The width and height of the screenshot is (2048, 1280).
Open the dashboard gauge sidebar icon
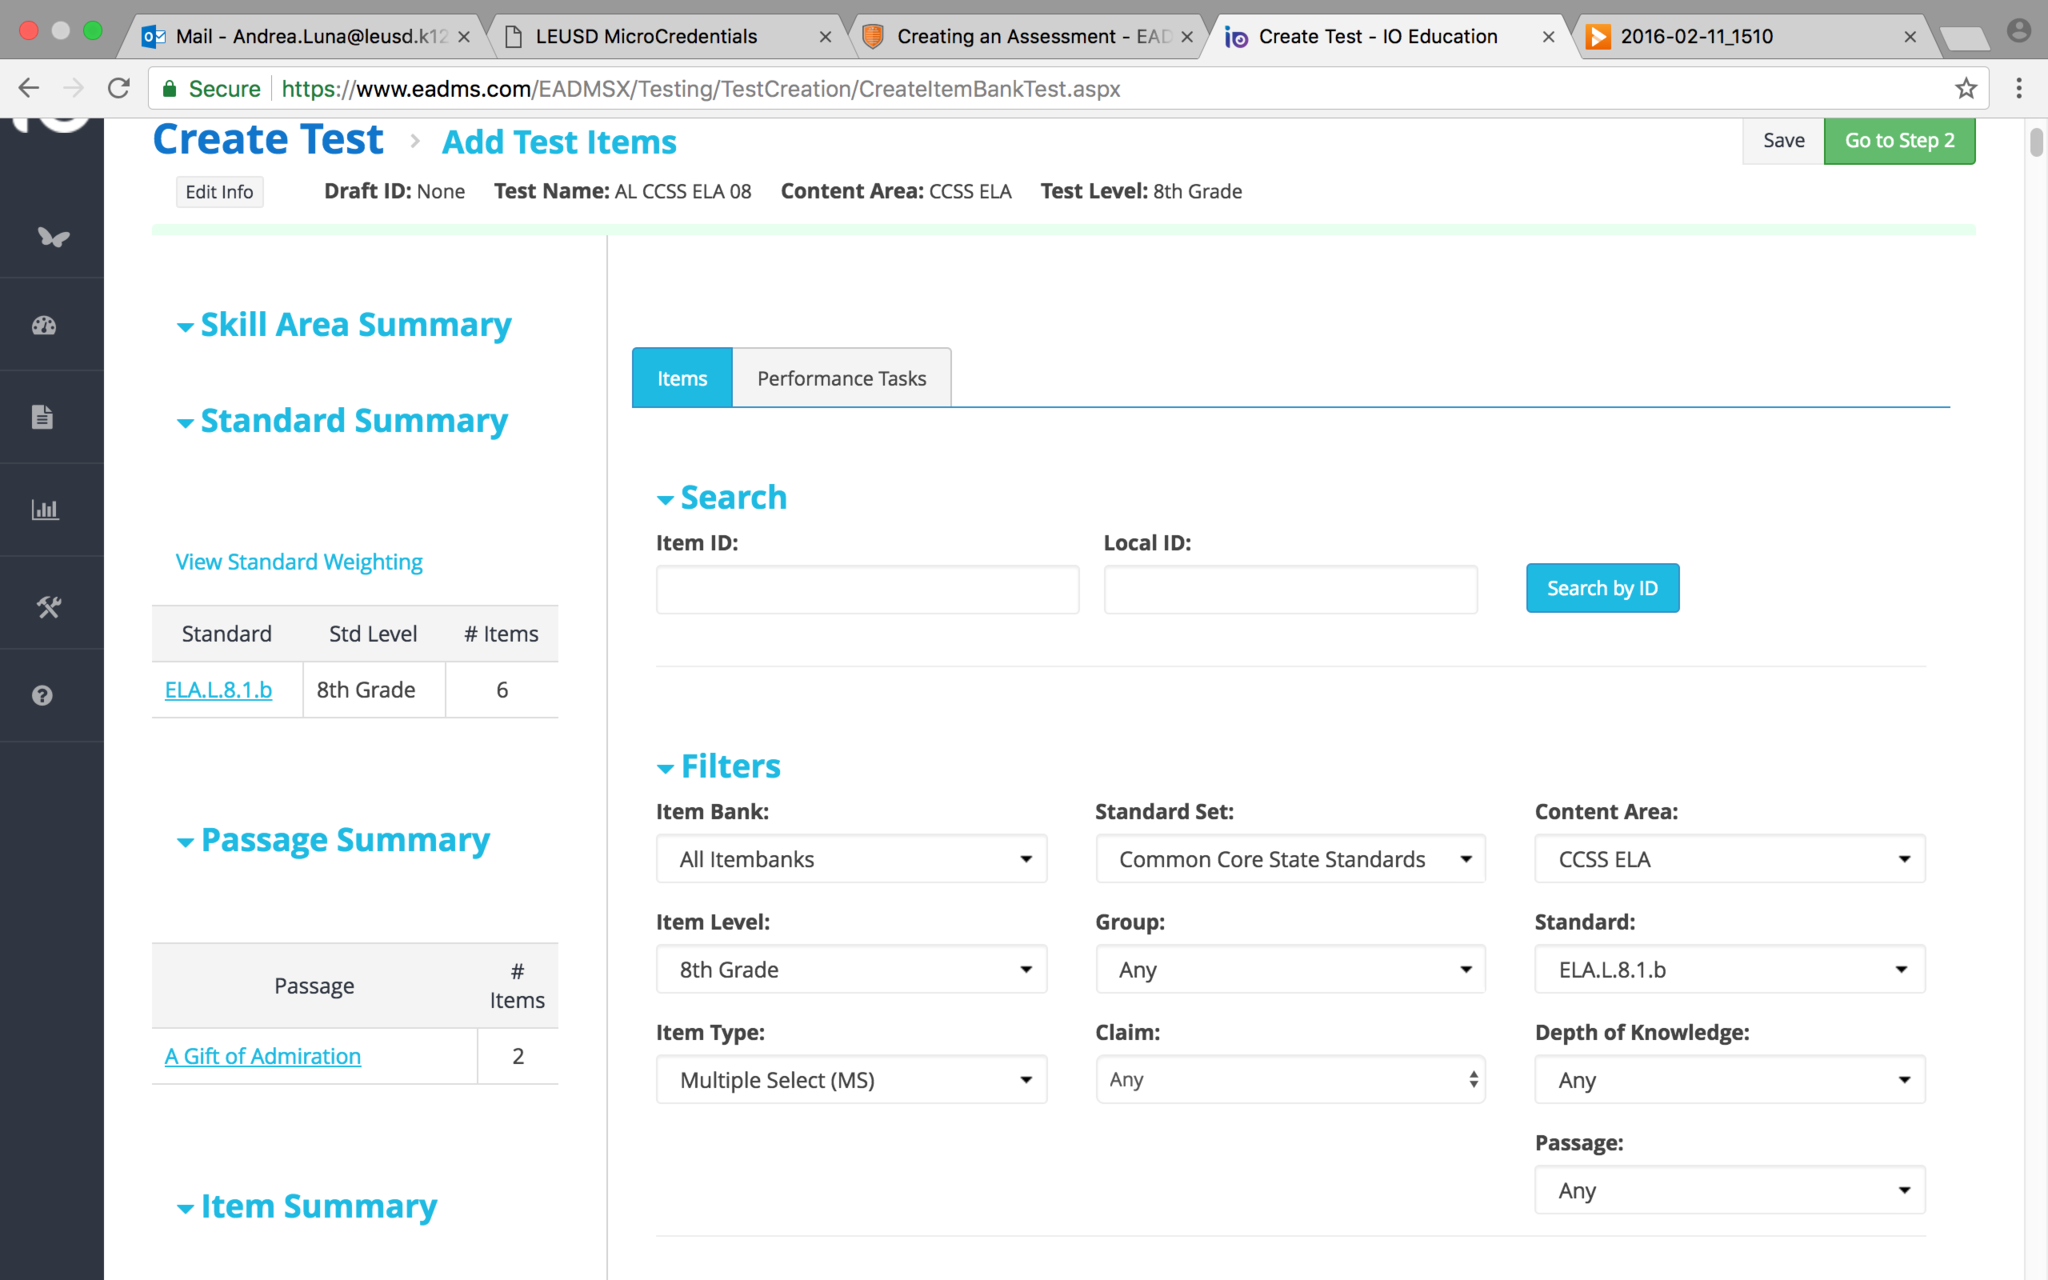[x=44, y=325]
